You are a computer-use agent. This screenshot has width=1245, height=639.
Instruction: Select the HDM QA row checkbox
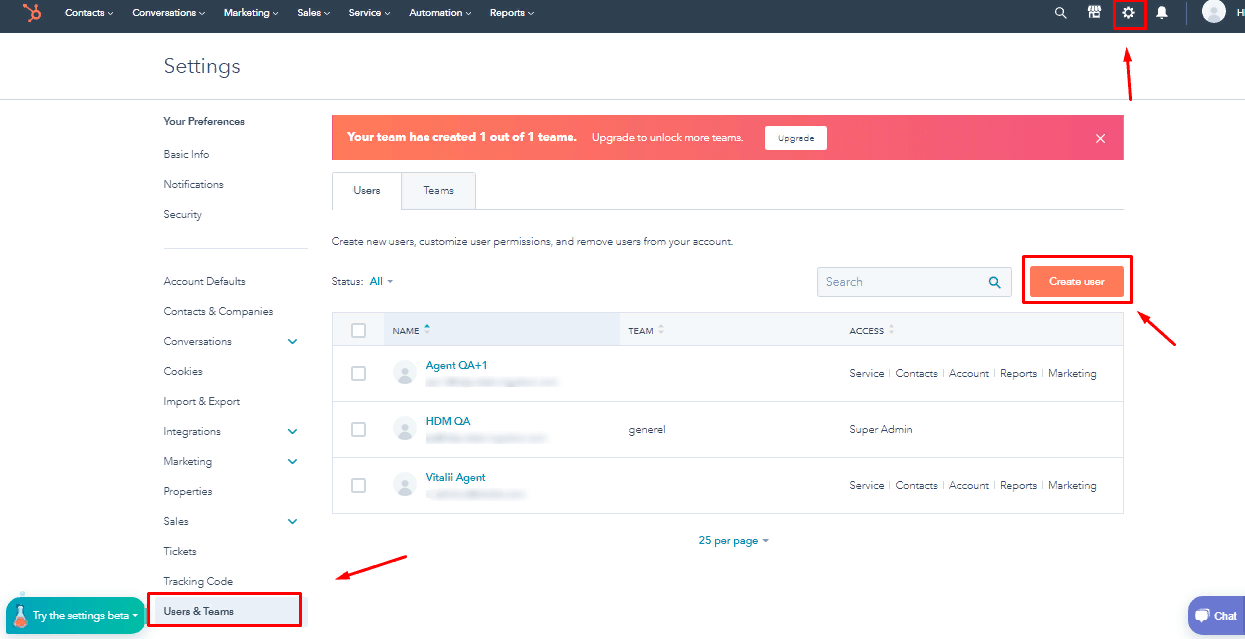click(359, 429)
